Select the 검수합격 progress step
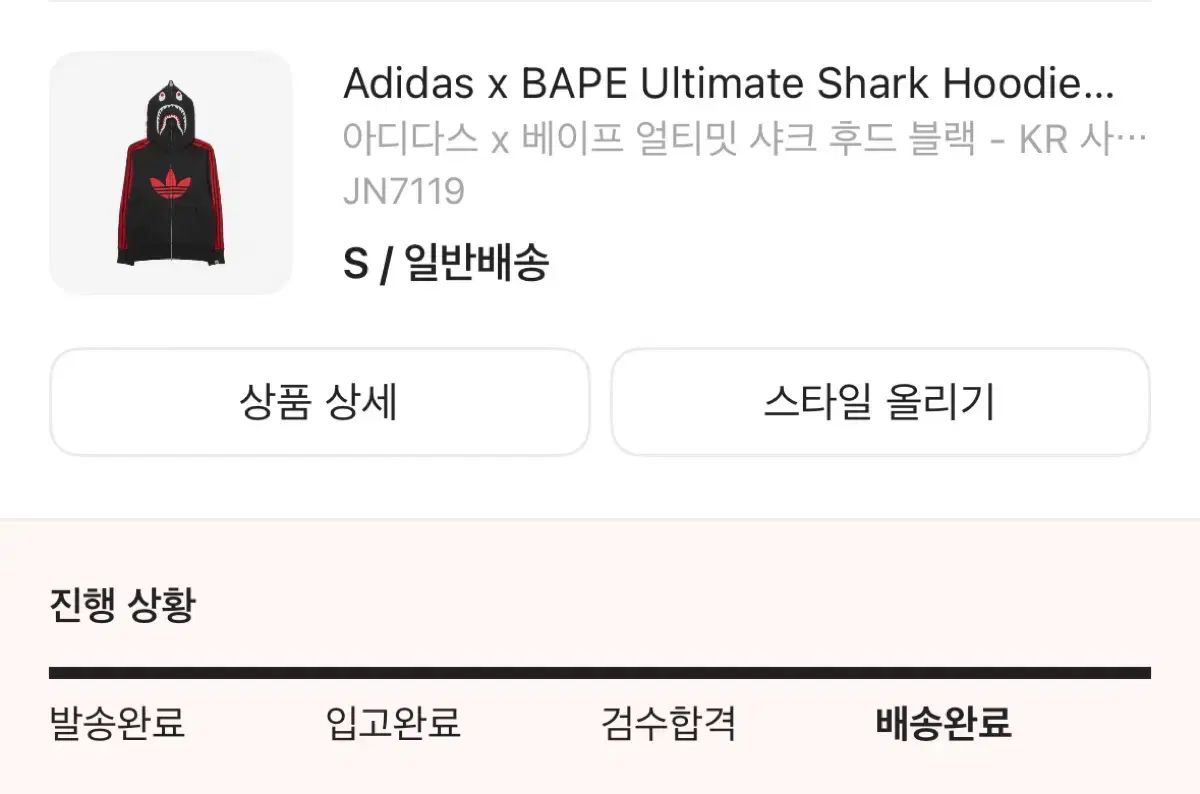Viewport: 1200px width, 794px height. point(669,722)
